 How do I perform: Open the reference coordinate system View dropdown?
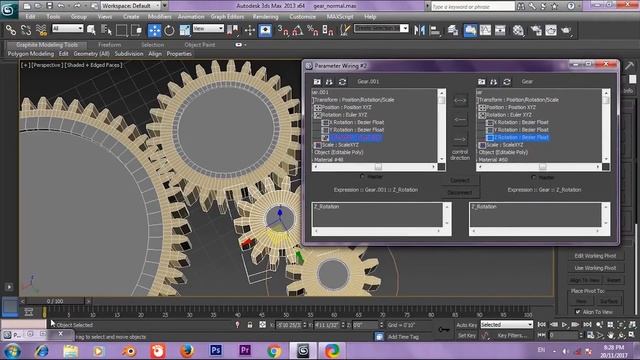pos(208,28)
